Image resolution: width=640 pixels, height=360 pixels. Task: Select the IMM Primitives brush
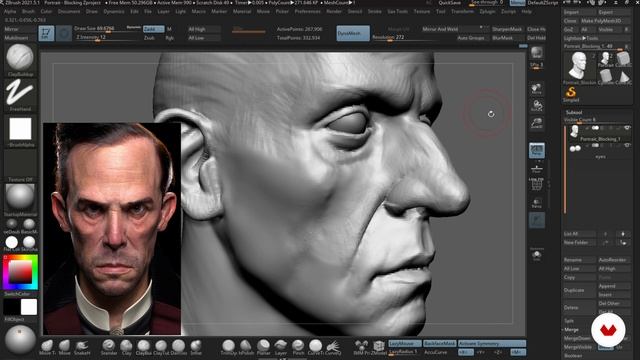(x=361, y=347)
